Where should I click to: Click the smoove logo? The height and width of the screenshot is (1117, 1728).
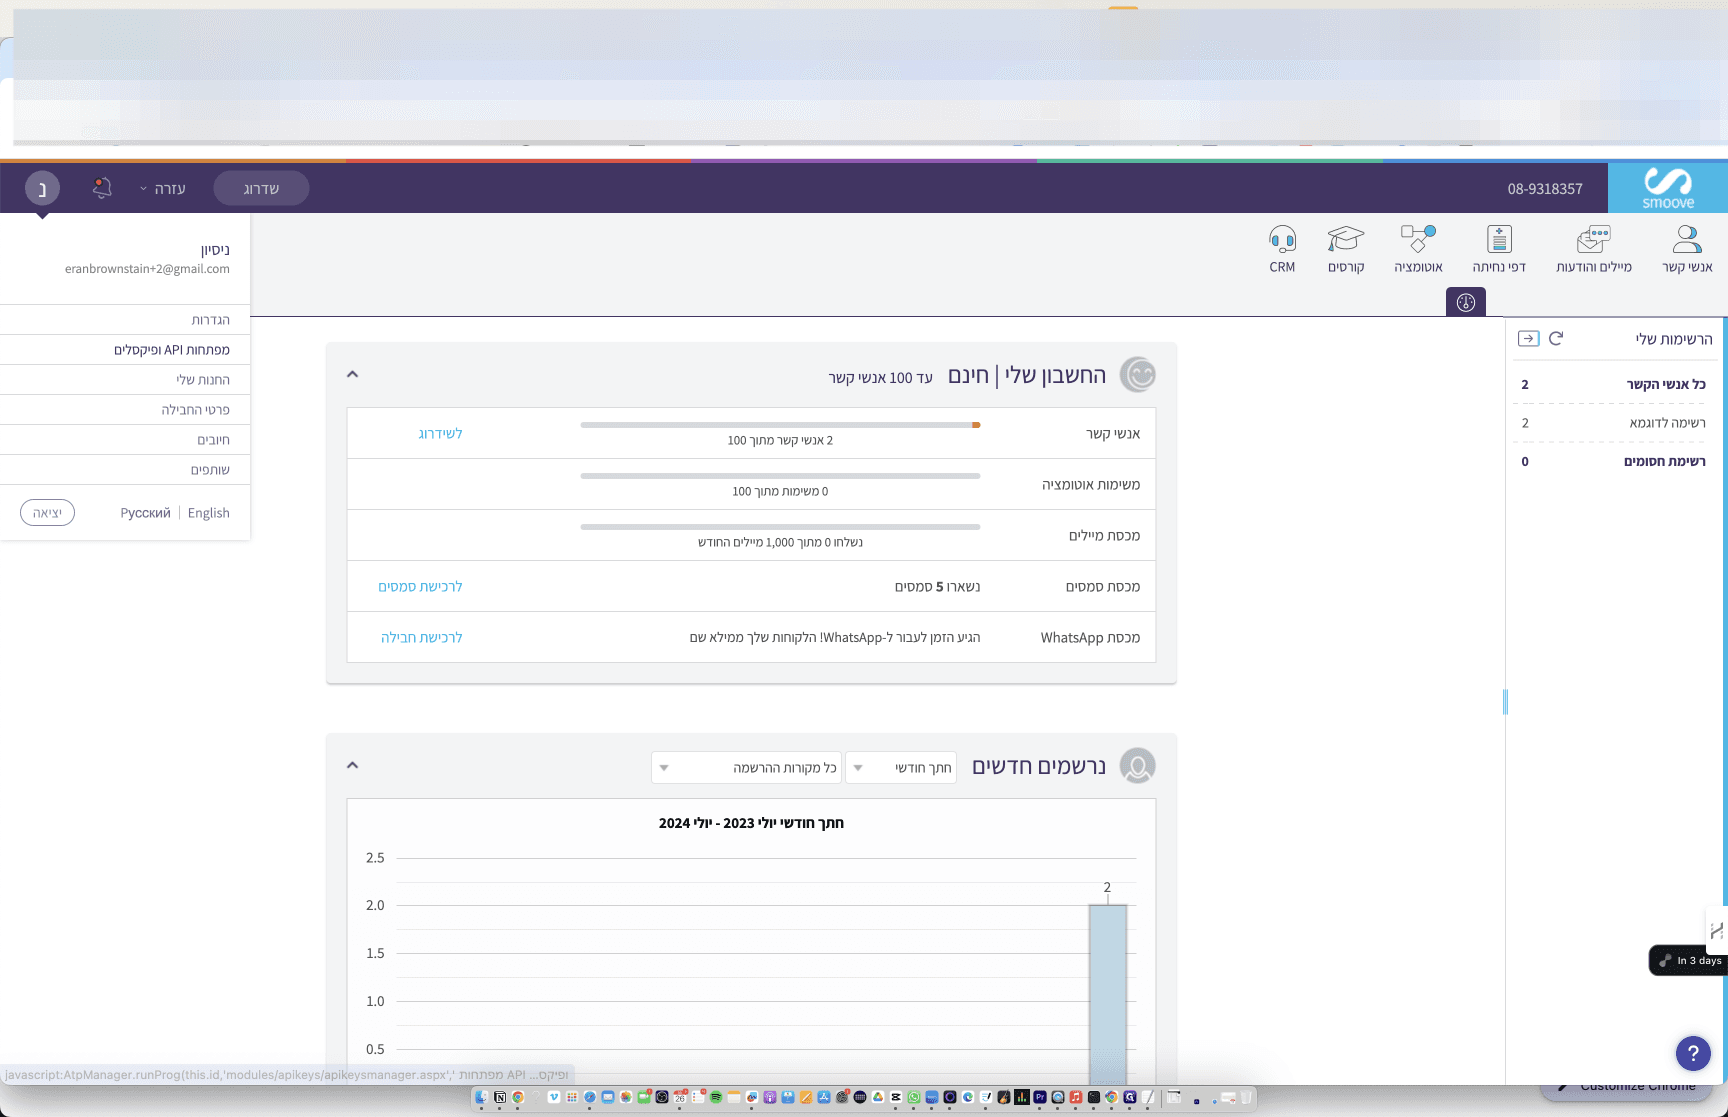[1668, 188]
